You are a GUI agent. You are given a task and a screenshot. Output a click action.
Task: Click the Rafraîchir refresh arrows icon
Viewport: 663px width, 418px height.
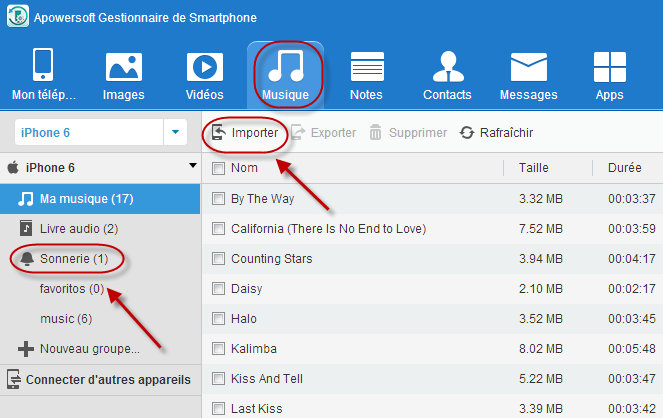click(467, 133)
